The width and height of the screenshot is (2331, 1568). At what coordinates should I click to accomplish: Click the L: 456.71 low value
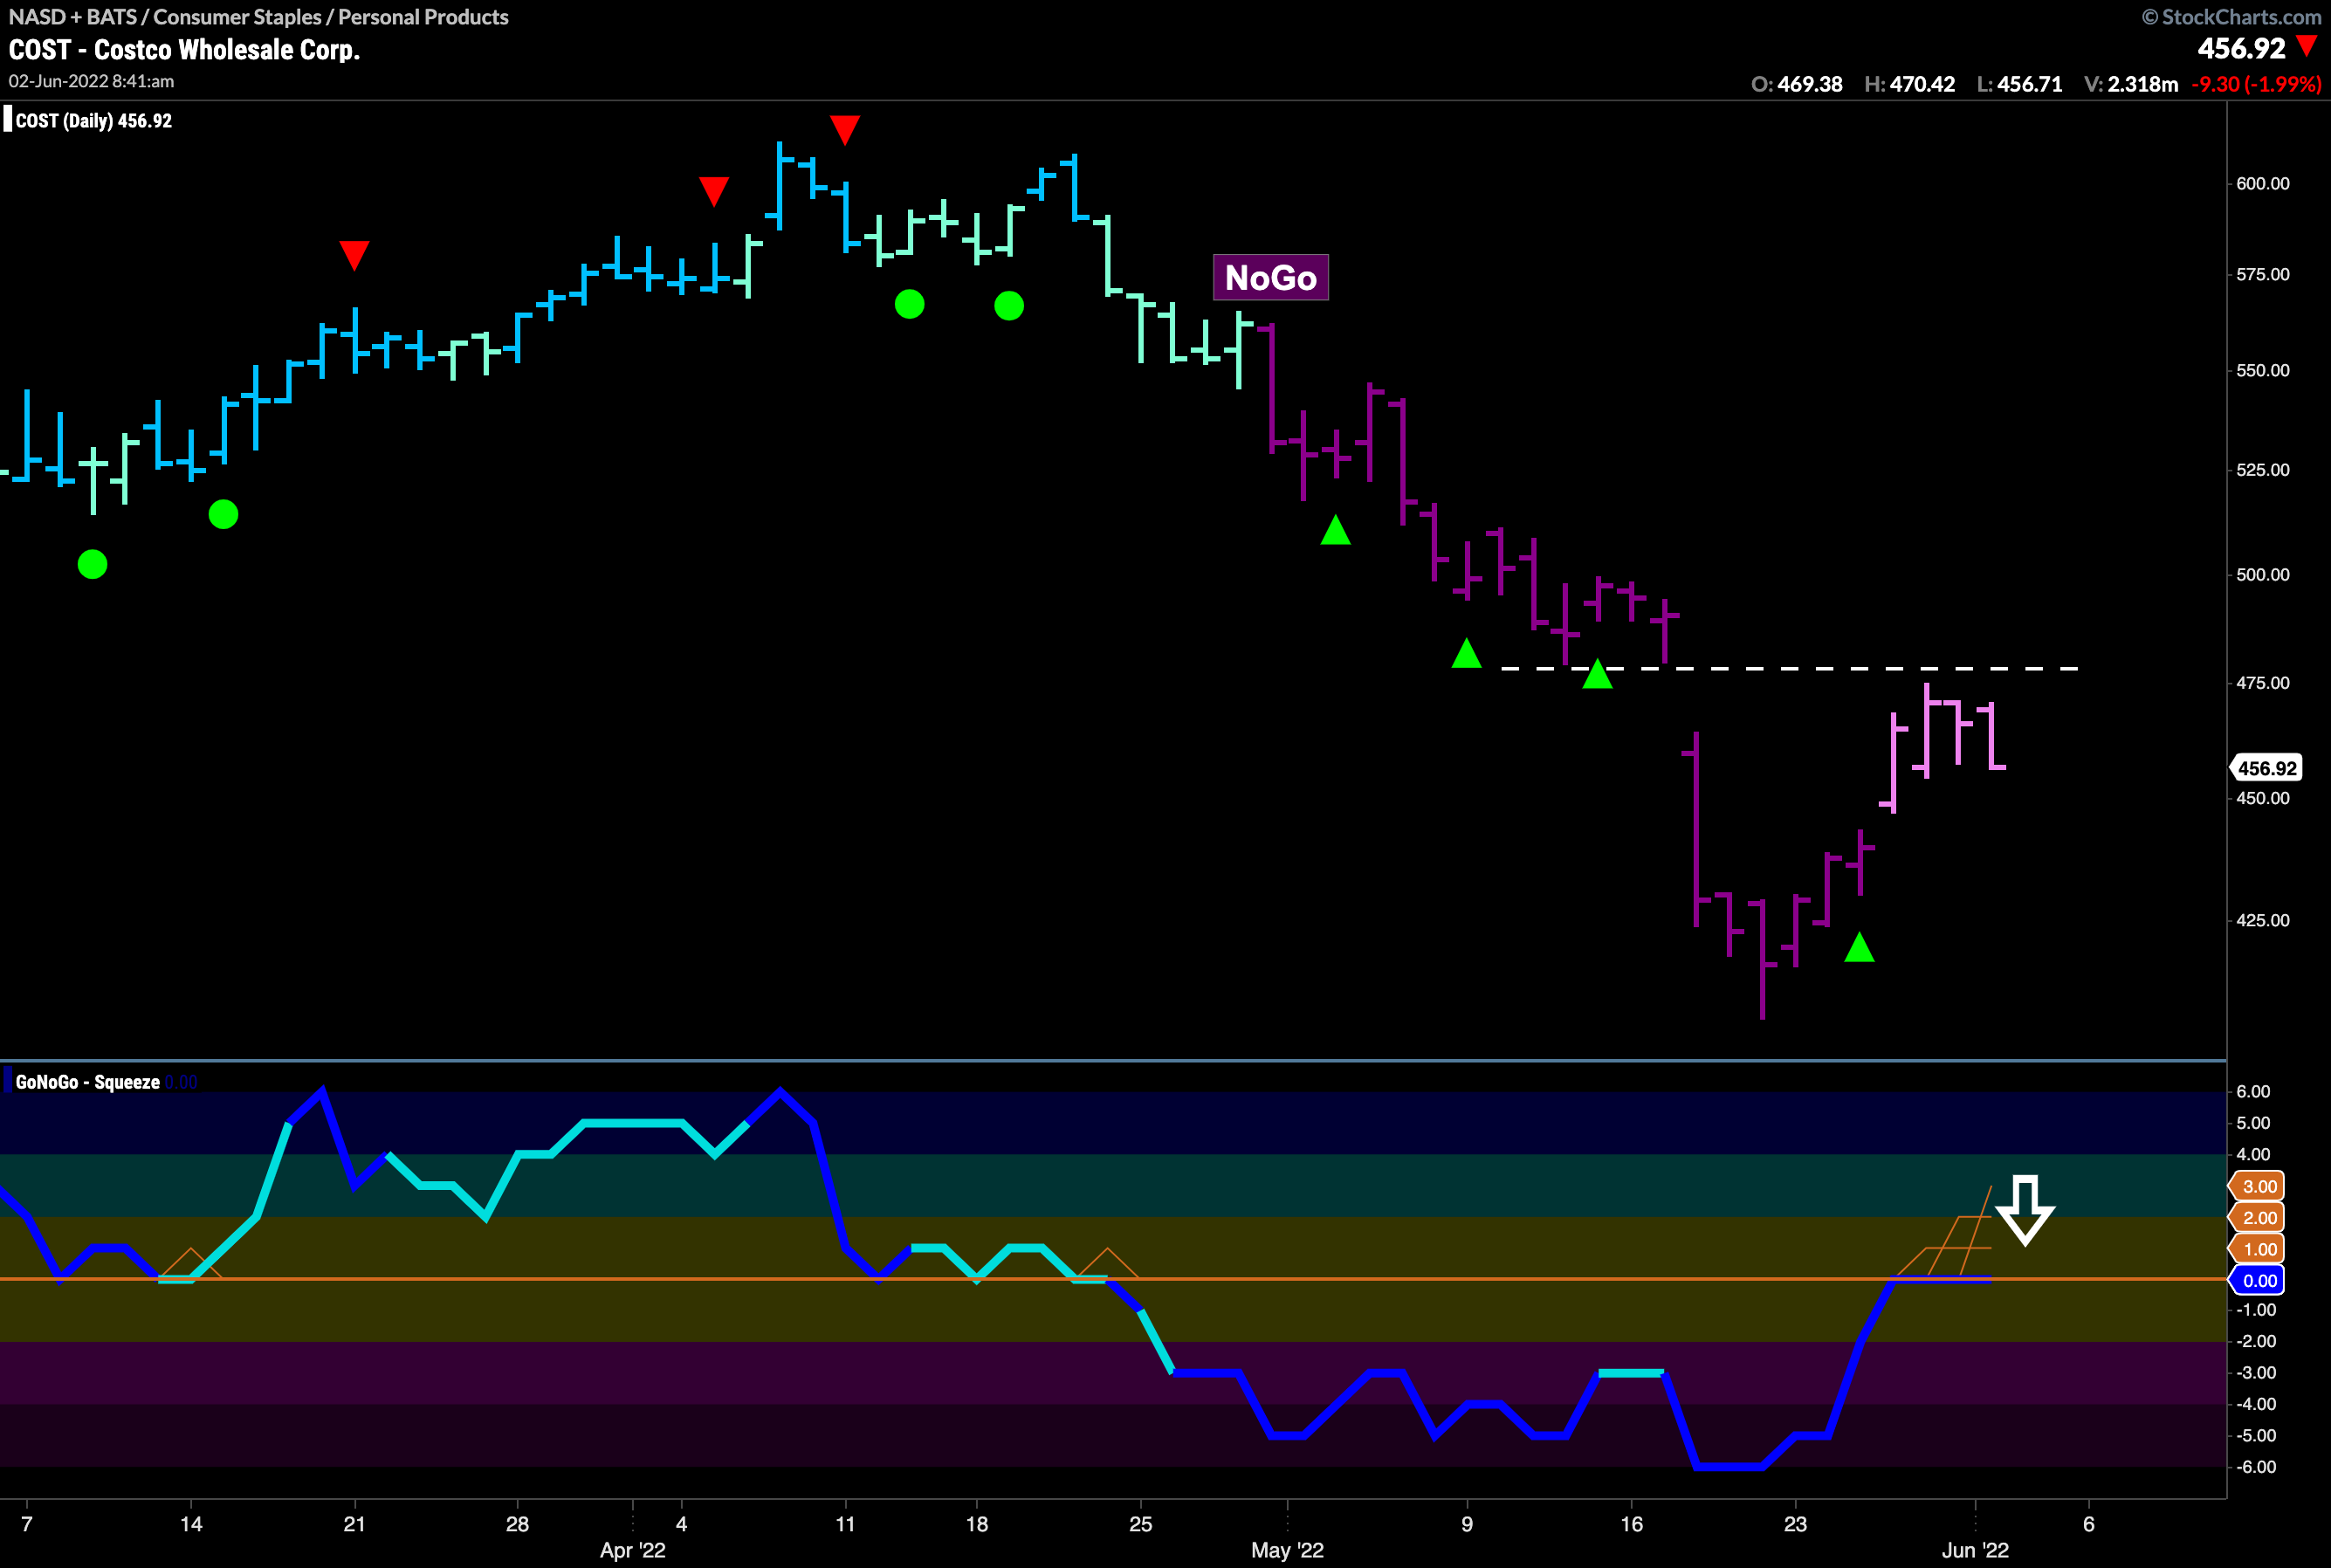[2019, 84]
